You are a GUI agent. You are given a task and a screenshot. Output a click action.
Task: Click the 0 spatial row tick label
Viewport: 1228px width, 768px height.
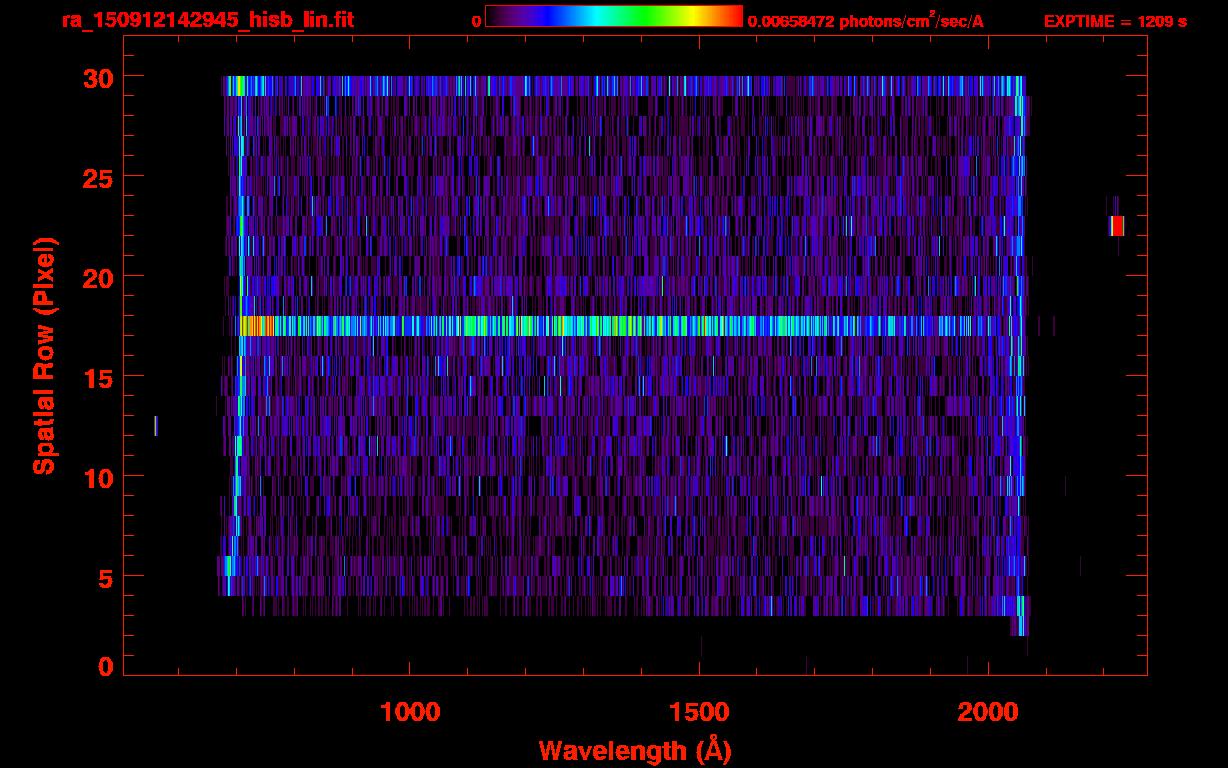[x=105, y=666]
